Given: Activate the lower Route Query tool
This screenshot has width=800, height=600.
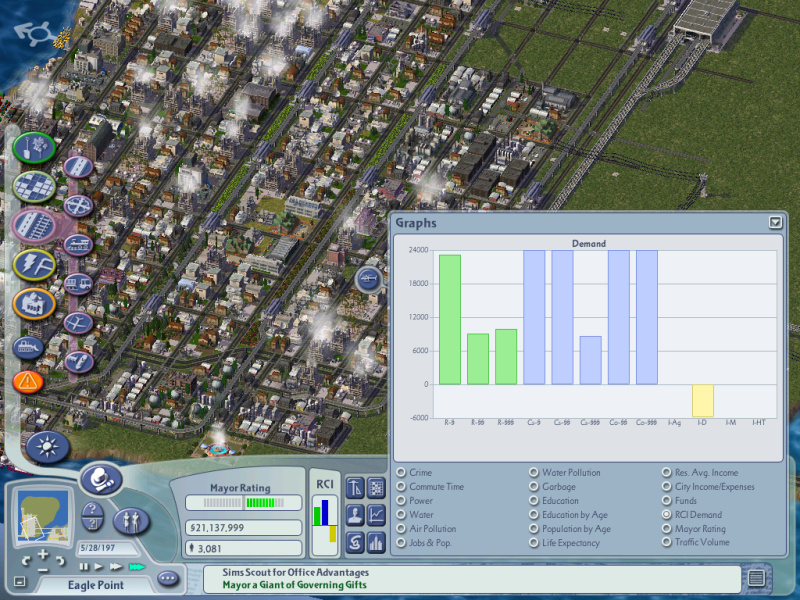Looking at the screenshot, I should click(x=92, y=523).
